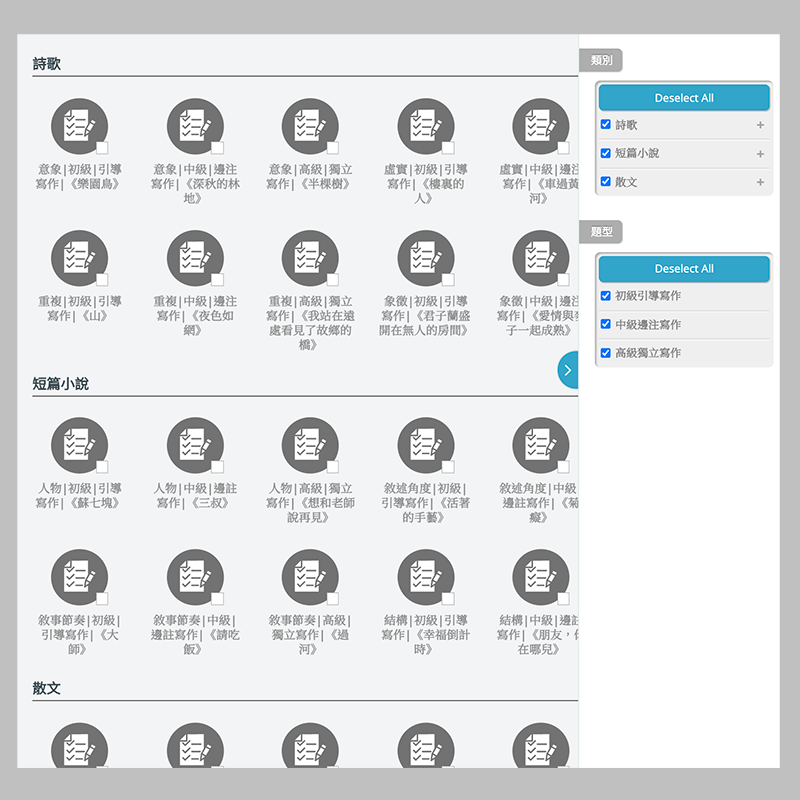Expand the 短篇小說 subcategories
The width and height of the screenshot is (800, 800).
click(x=760, y=154)
